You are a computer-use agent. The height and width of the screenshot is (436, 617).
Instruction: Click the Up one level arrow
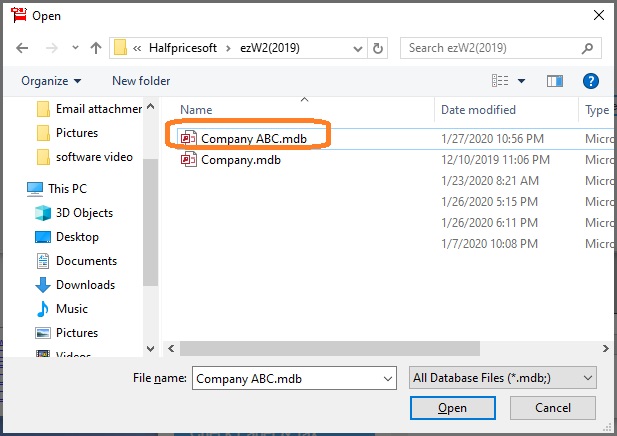(96, 48)
